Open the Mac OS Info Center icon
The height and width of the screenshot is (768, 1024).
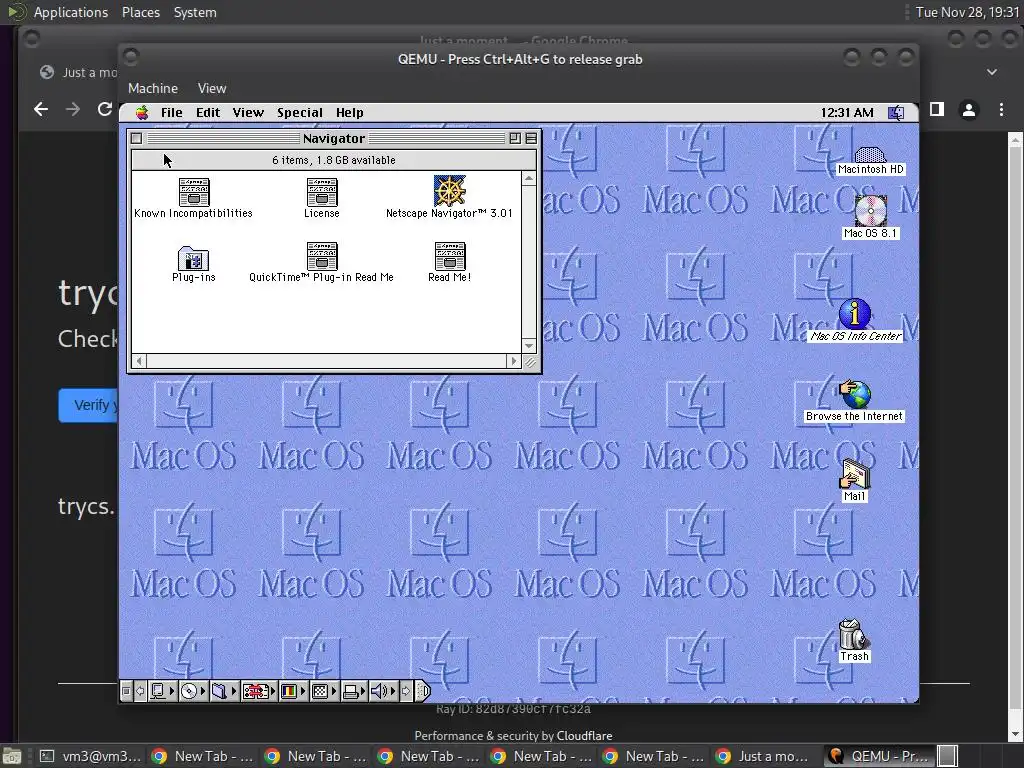[855, 314]
